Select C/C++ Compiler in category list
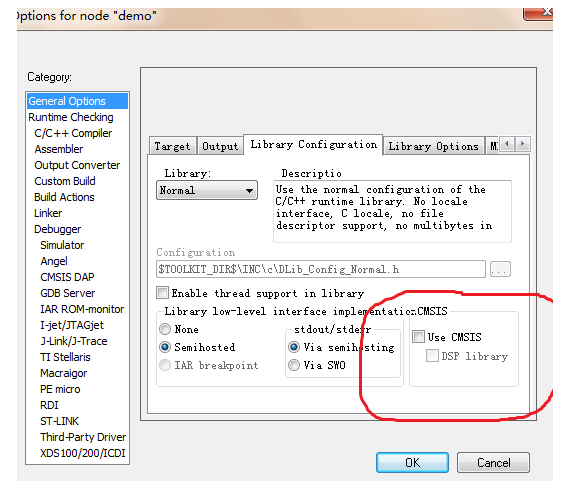Image resolution: width=580 pixels, height=489 pixels. coord(73,133)
